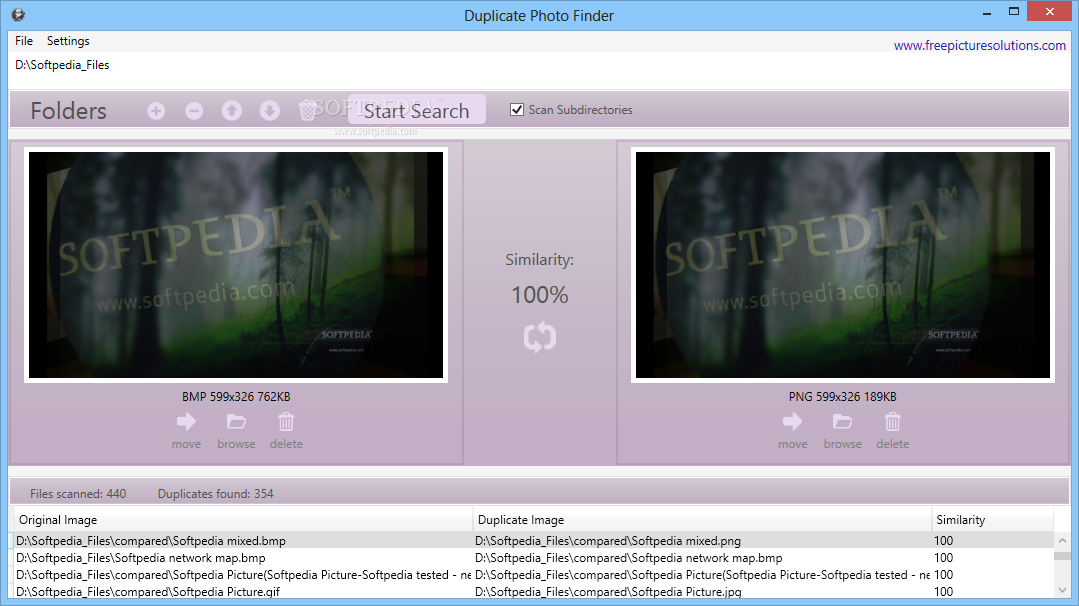
Task: Click the add folder plus icon
Action: [156, 111]
